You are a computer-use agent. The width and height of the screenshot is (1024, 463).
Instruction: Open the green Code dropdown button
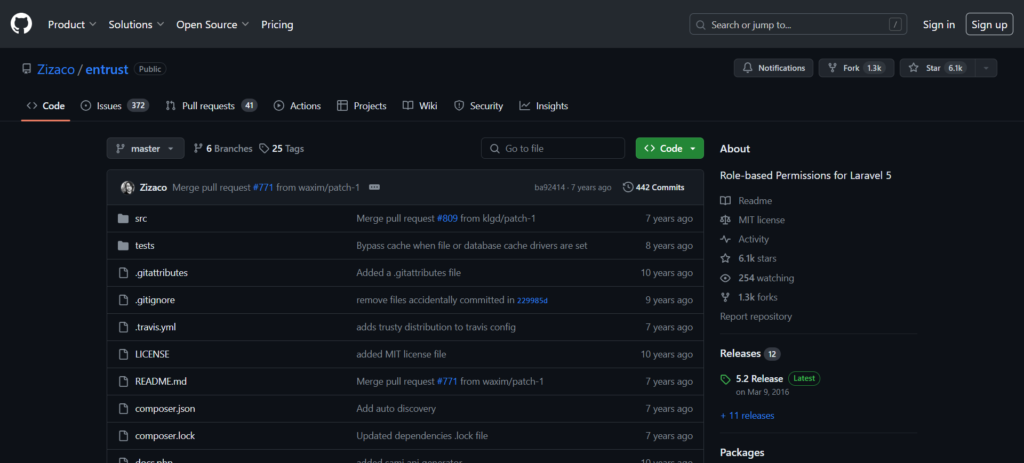669,148
